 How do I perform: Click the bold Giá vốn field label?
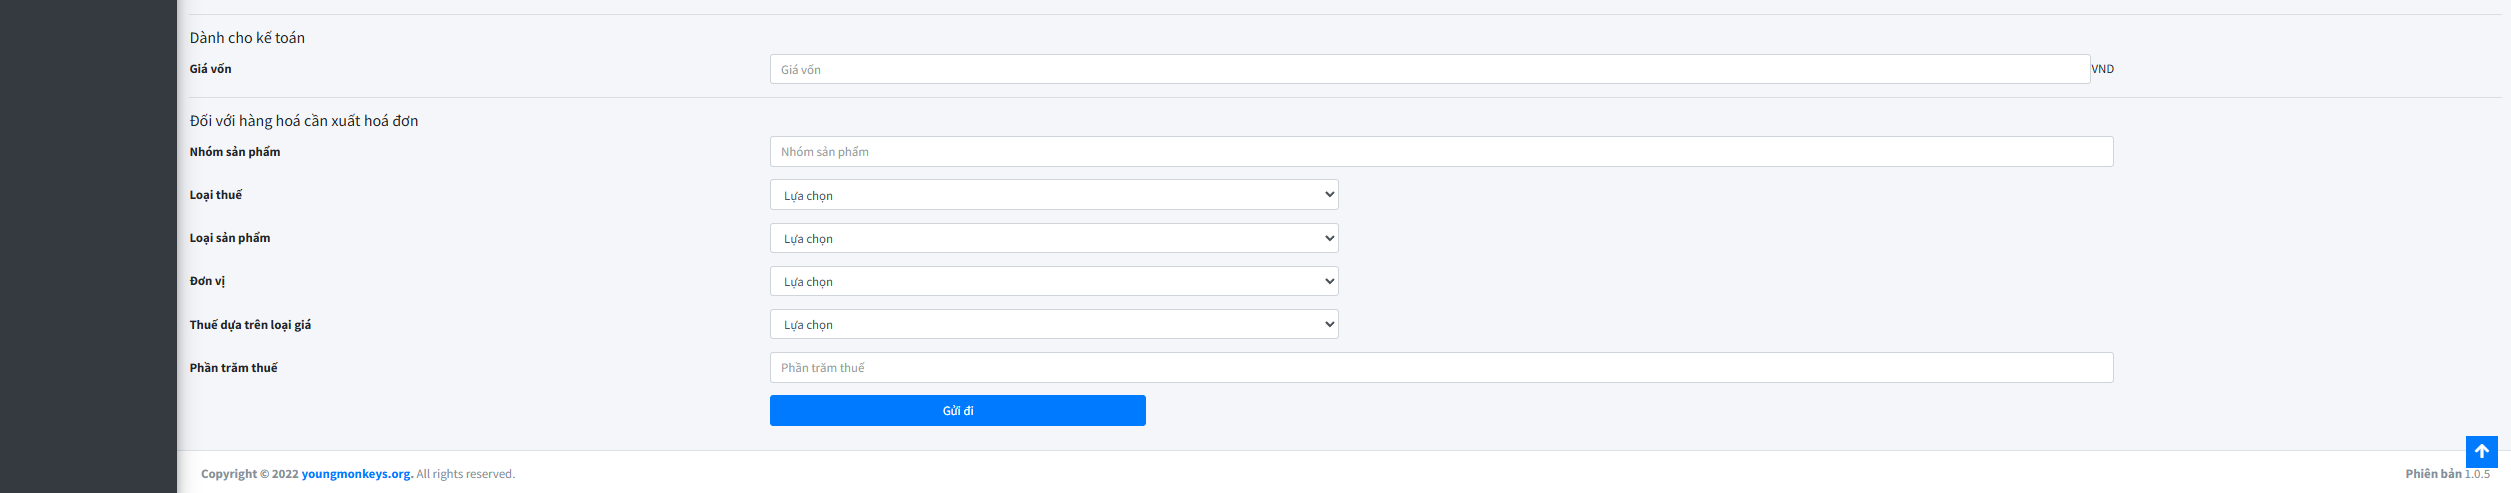(x=211, y=69)
